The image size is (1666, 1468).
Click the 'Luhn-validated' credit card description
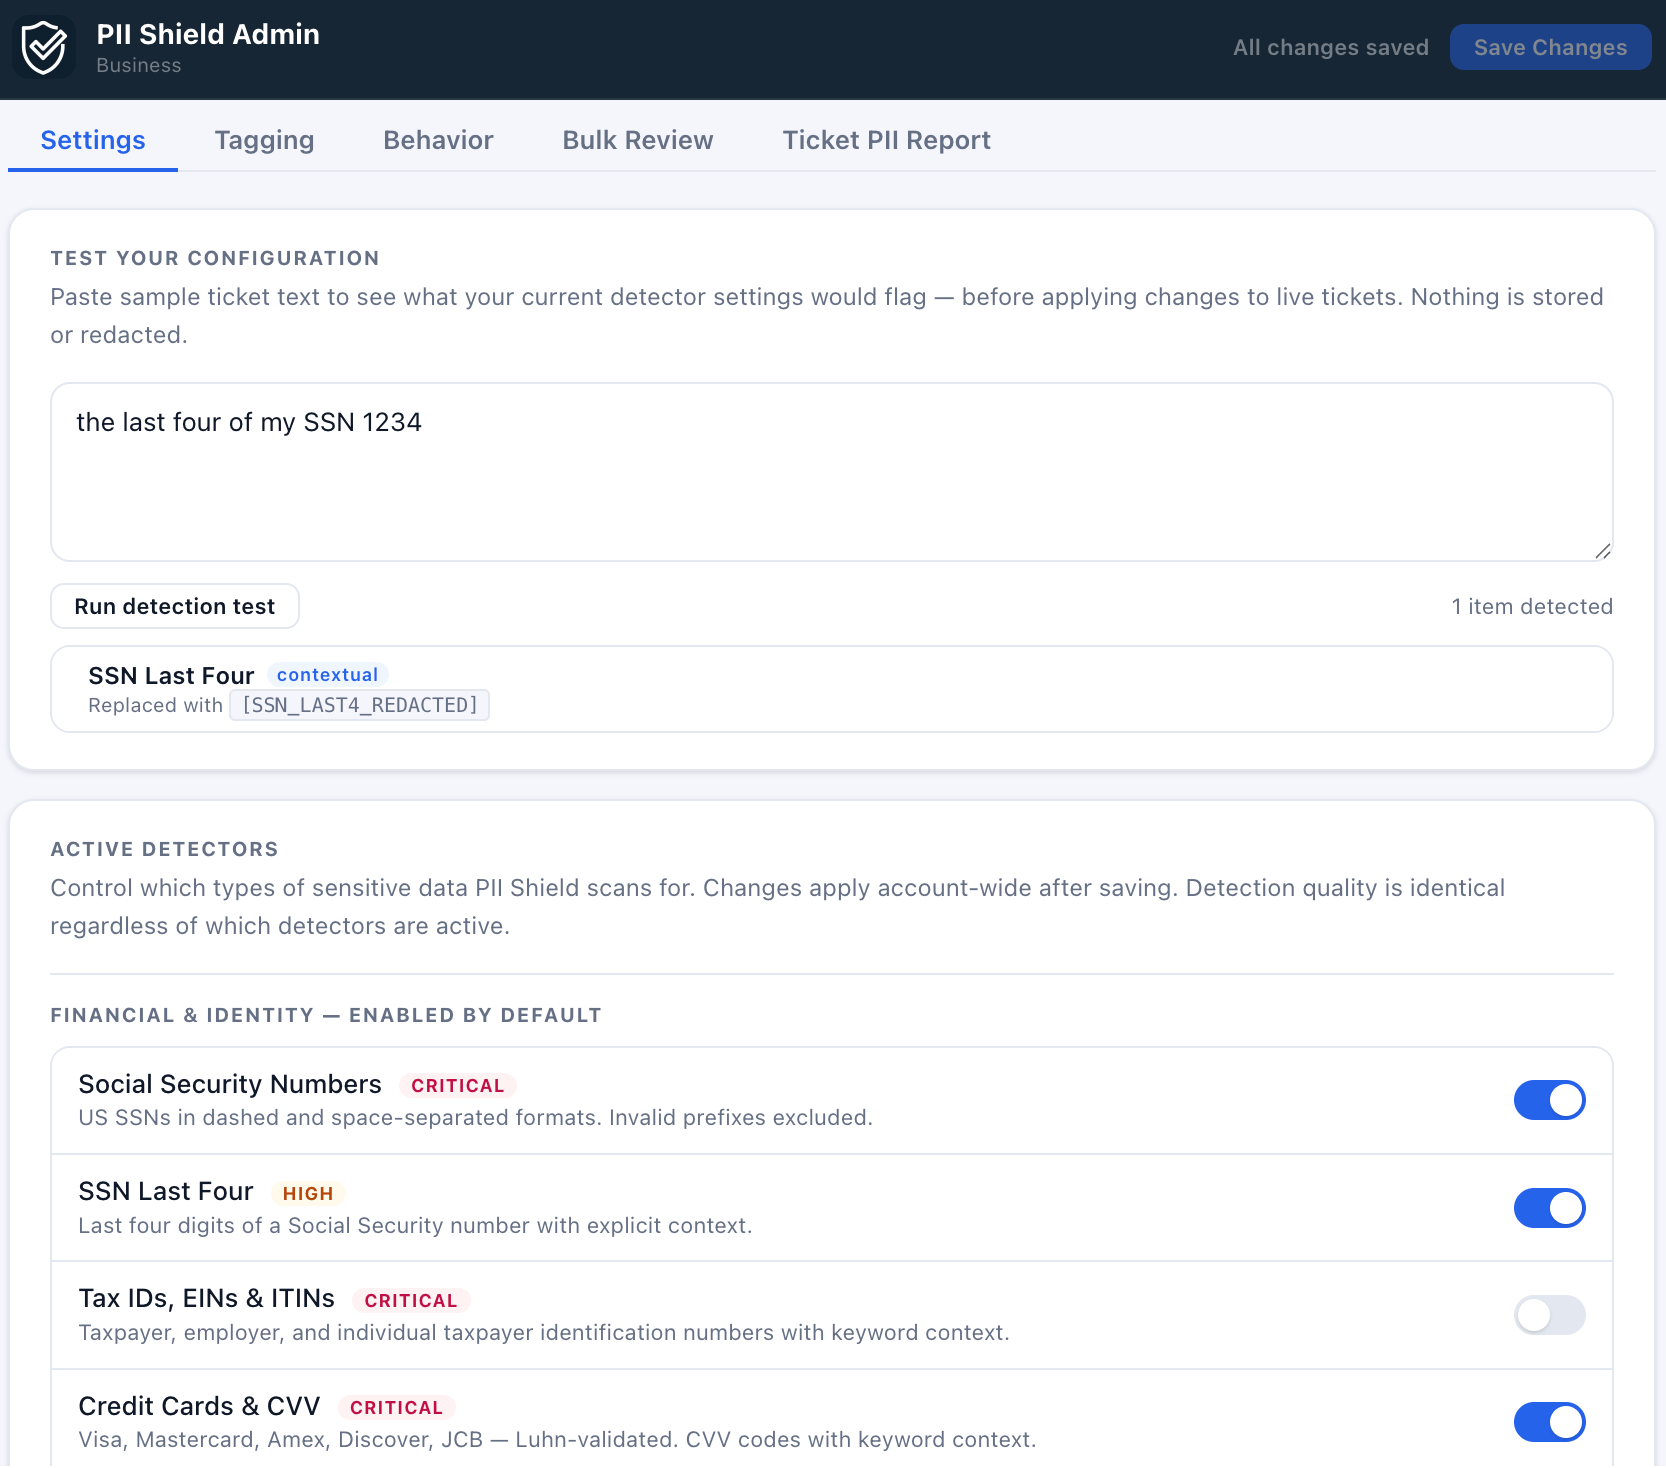click(x=557, y=1439)
